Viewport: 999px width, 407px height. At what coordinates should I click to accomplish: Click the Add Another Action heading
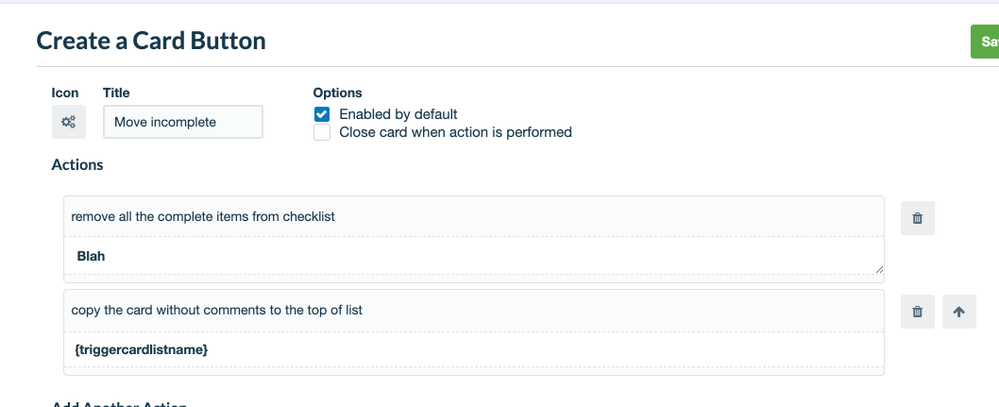click(x=119, y=404)
